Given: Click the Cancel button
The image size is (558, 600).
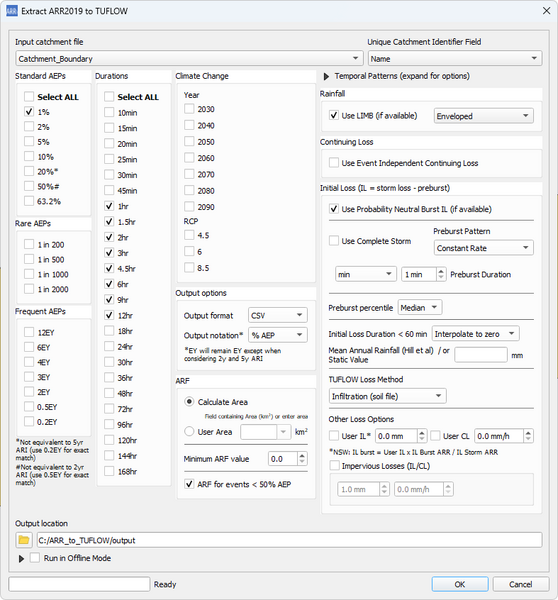Looking at the screenshot, I should pyautogui.click(x=521, y=584).
